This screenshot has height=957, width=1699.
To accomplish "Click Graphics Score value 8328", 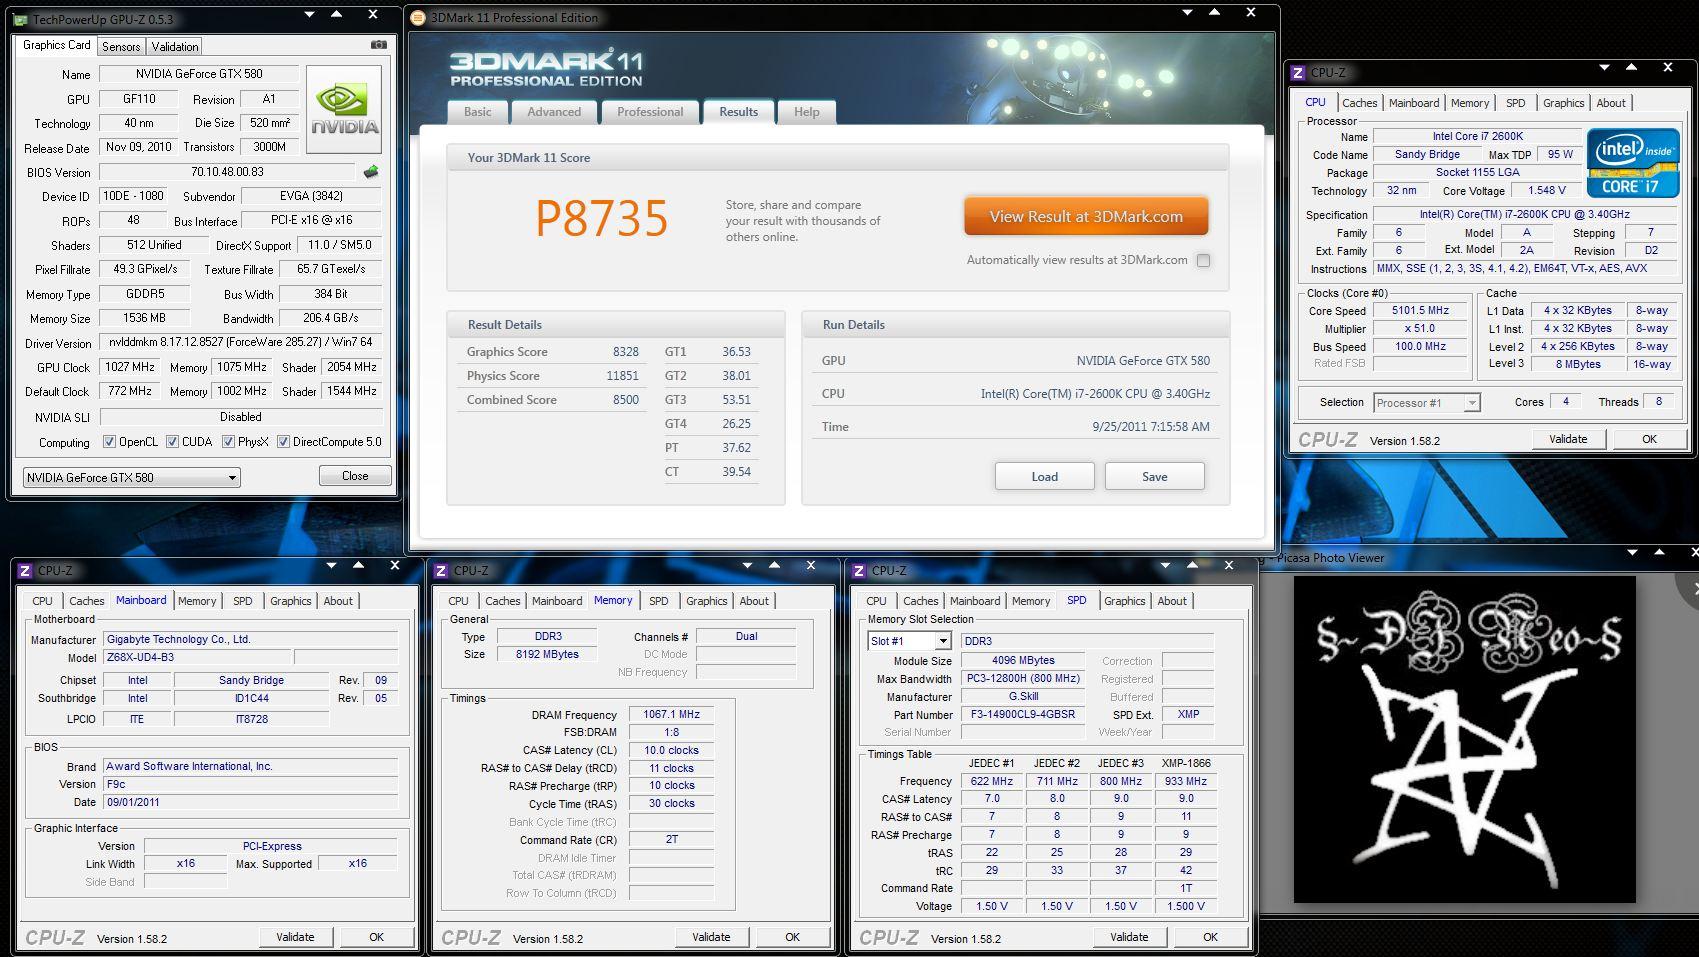I will tap(626, 352).
